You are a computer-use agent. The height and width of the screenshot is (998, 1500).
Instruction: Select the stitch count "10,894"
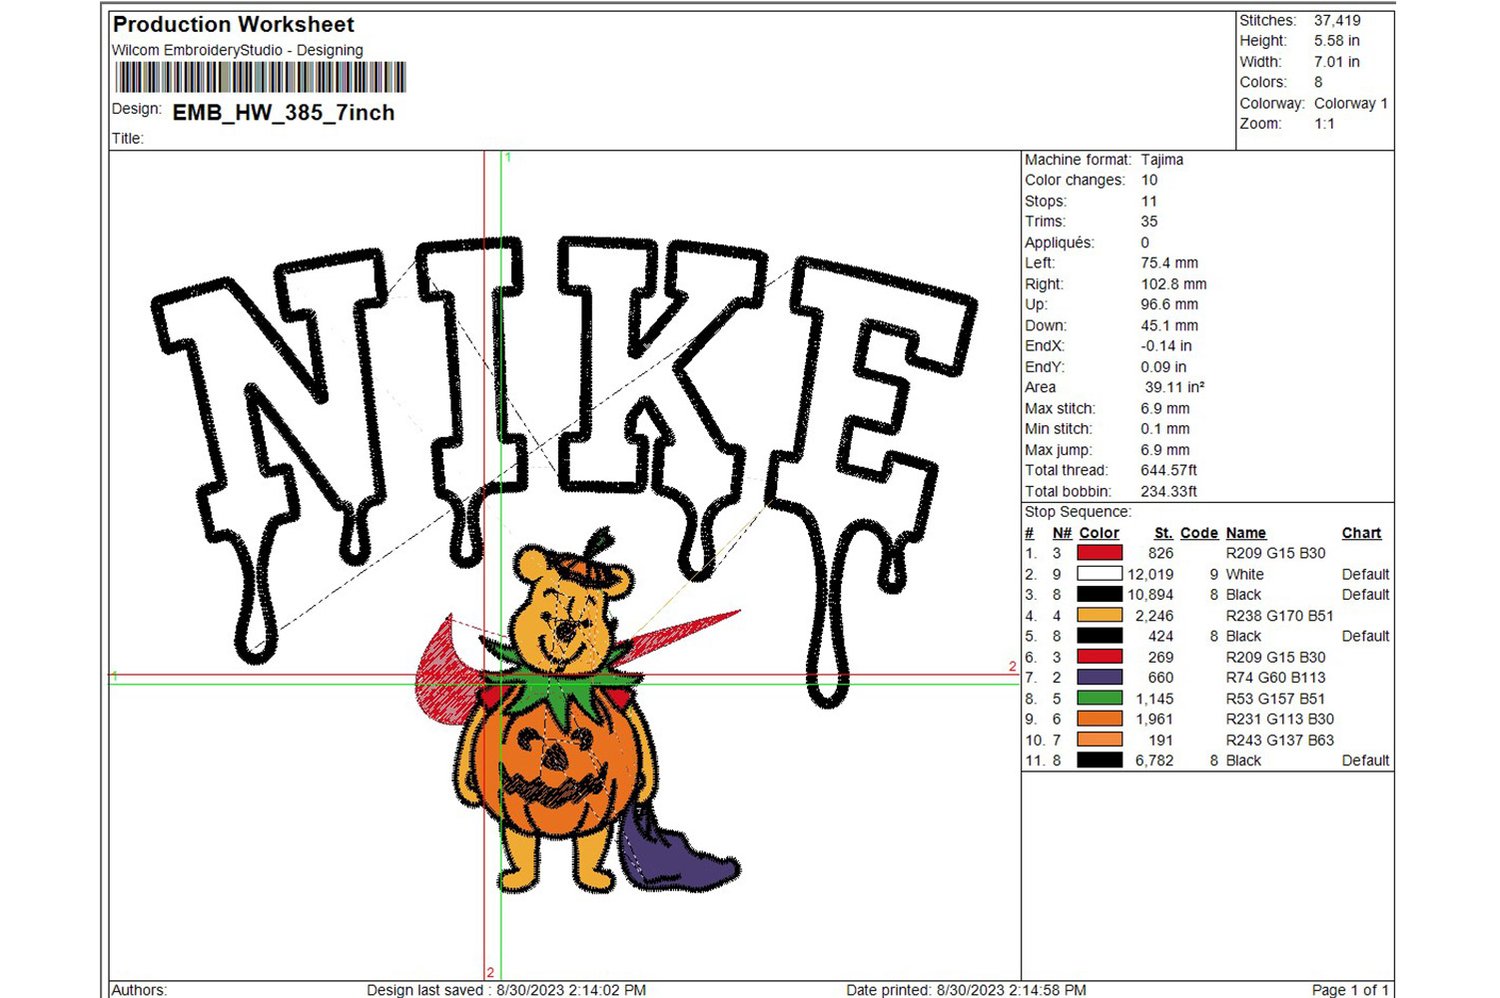coord(1150,595)
